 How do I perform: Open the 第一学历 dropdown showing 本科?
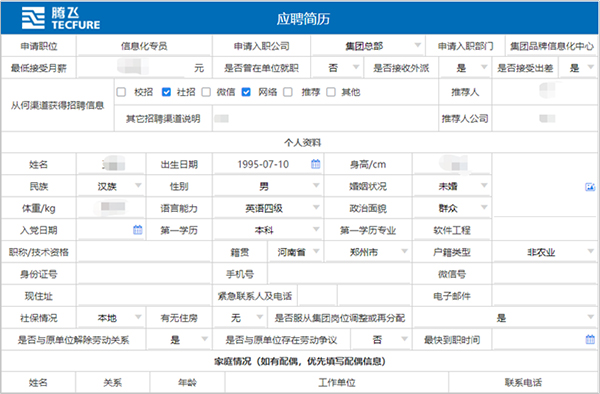click(x=267, y=230)
